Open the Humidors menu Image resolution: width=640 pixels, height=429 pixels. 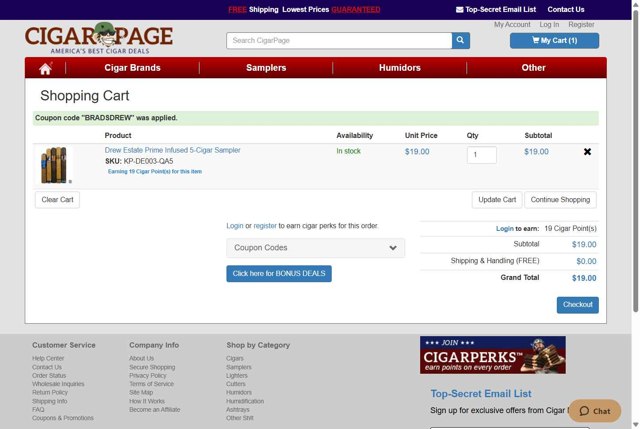400,68
